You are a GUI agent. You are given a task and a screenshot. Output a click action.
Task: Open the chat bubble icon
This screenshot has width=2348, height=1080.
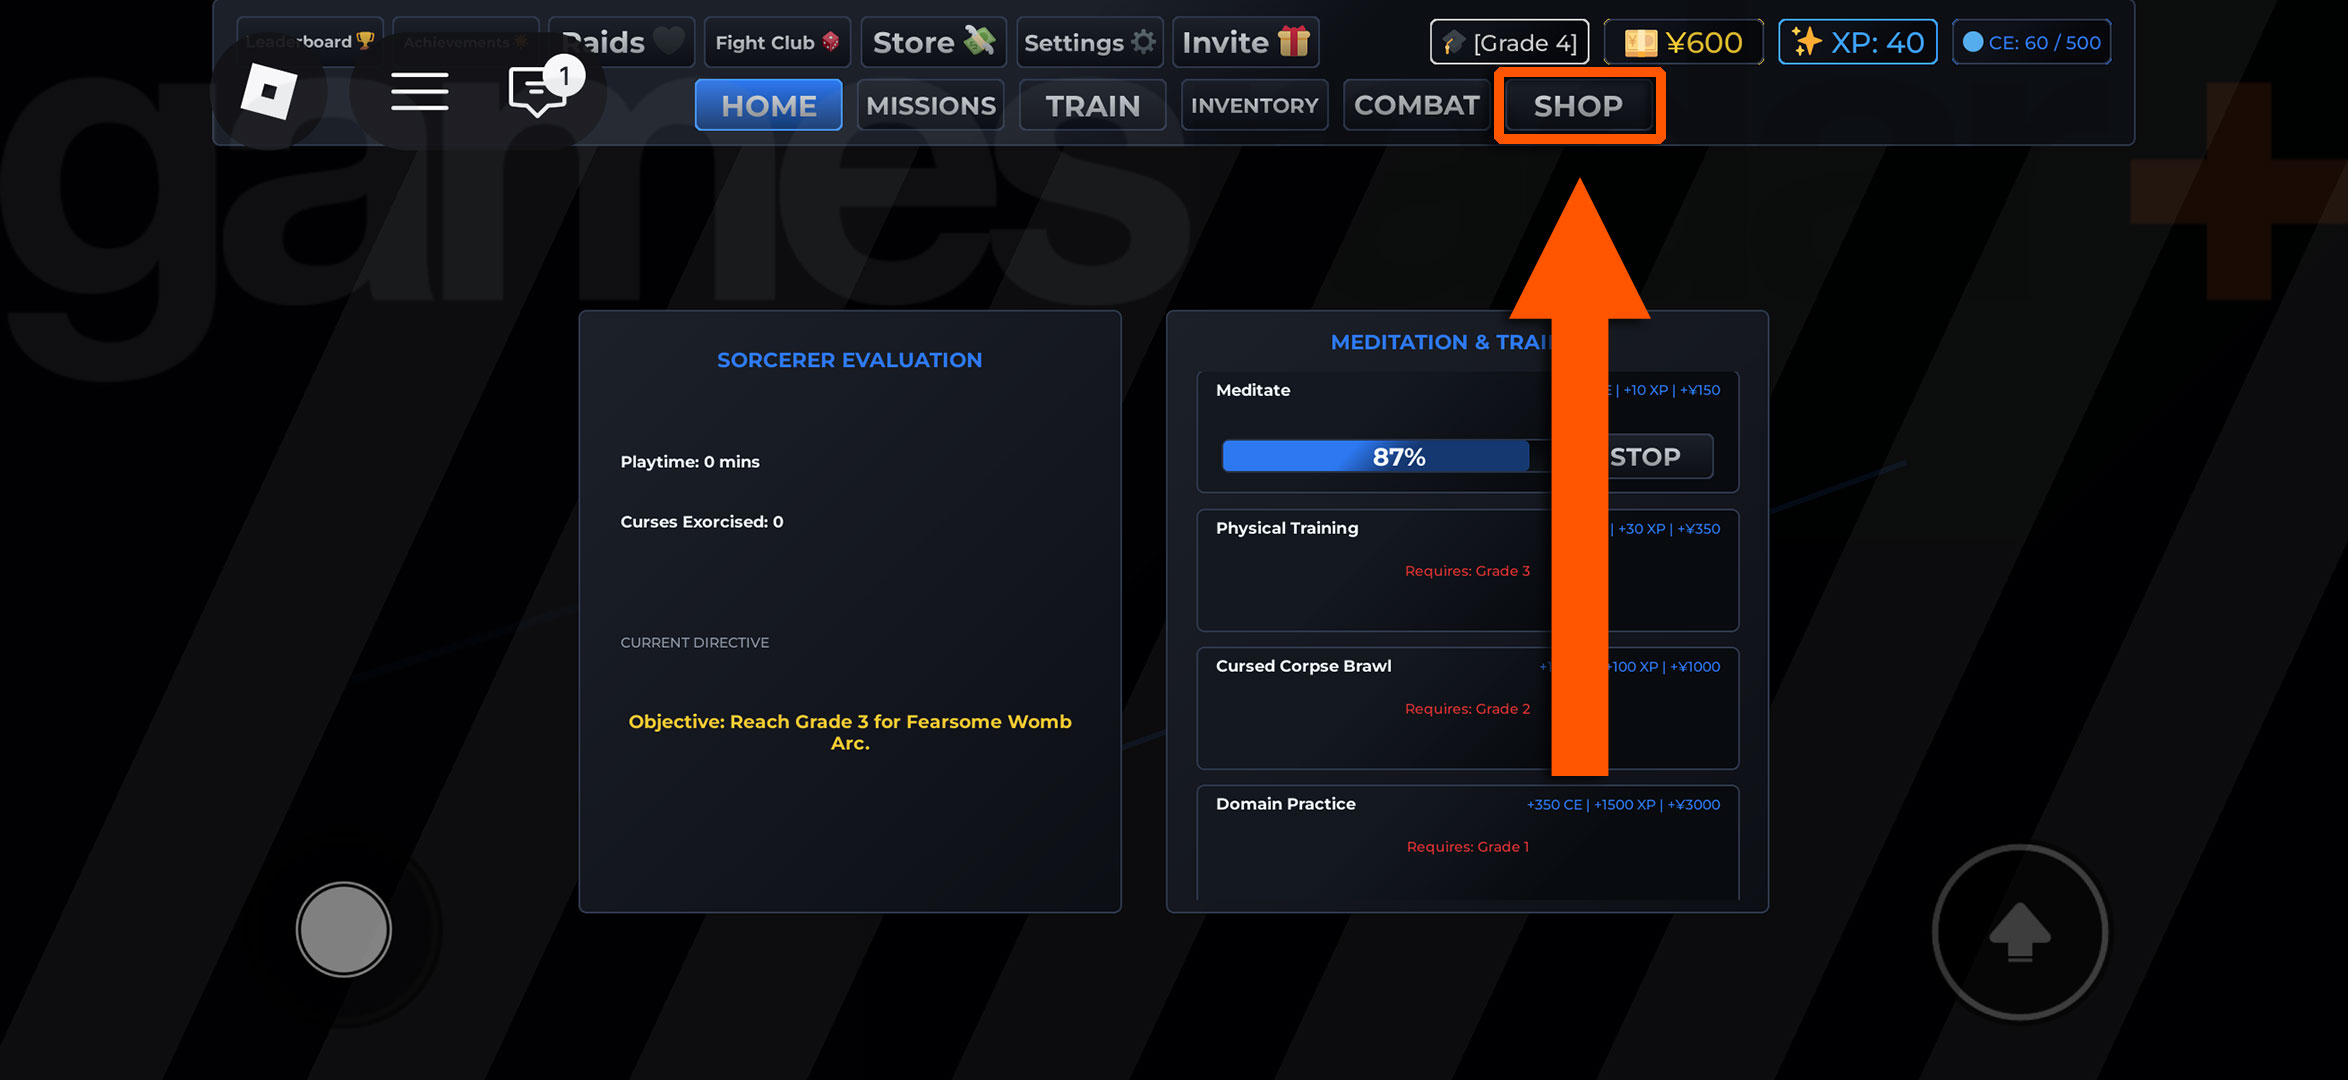[x=538, y=92]
